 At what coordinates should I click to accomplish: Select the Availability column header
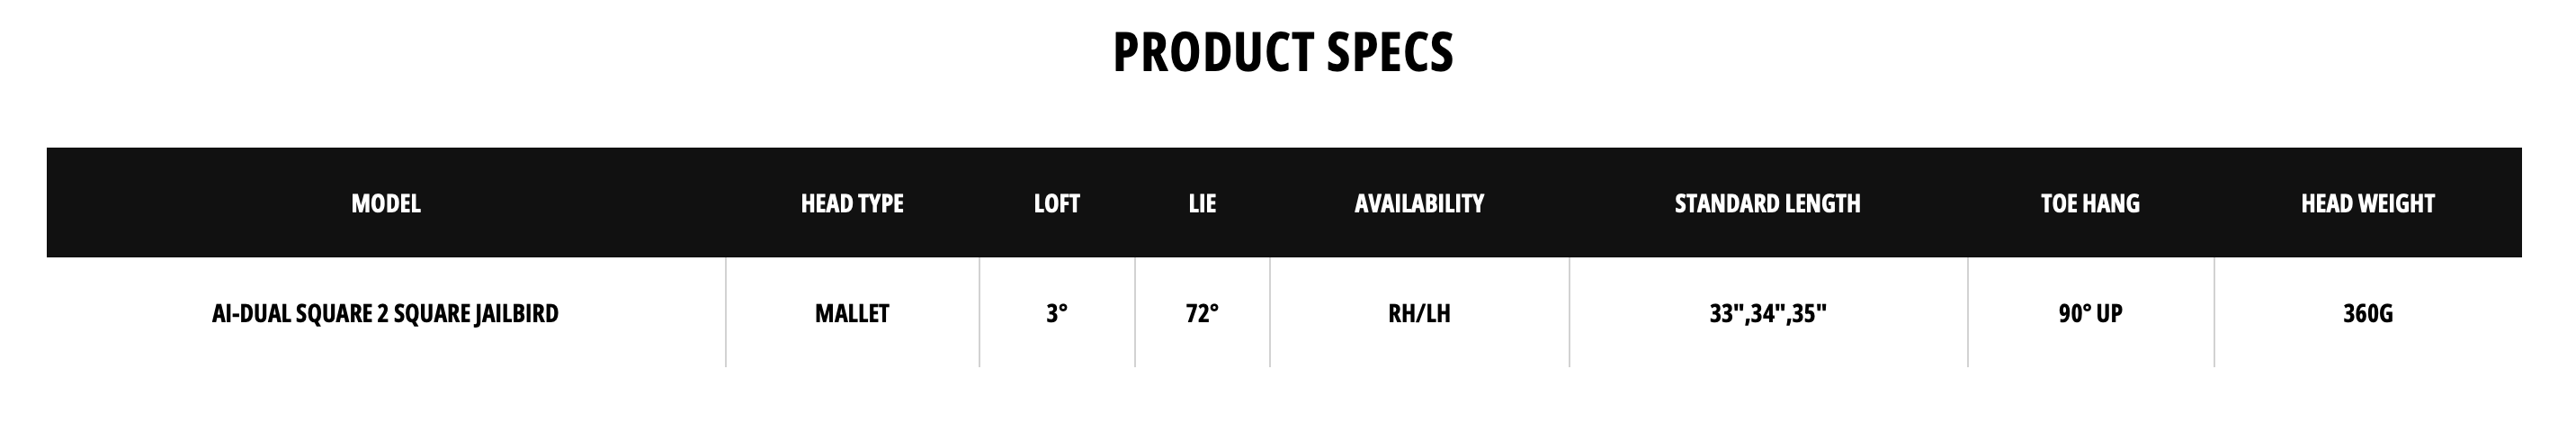pos(1418,204)
